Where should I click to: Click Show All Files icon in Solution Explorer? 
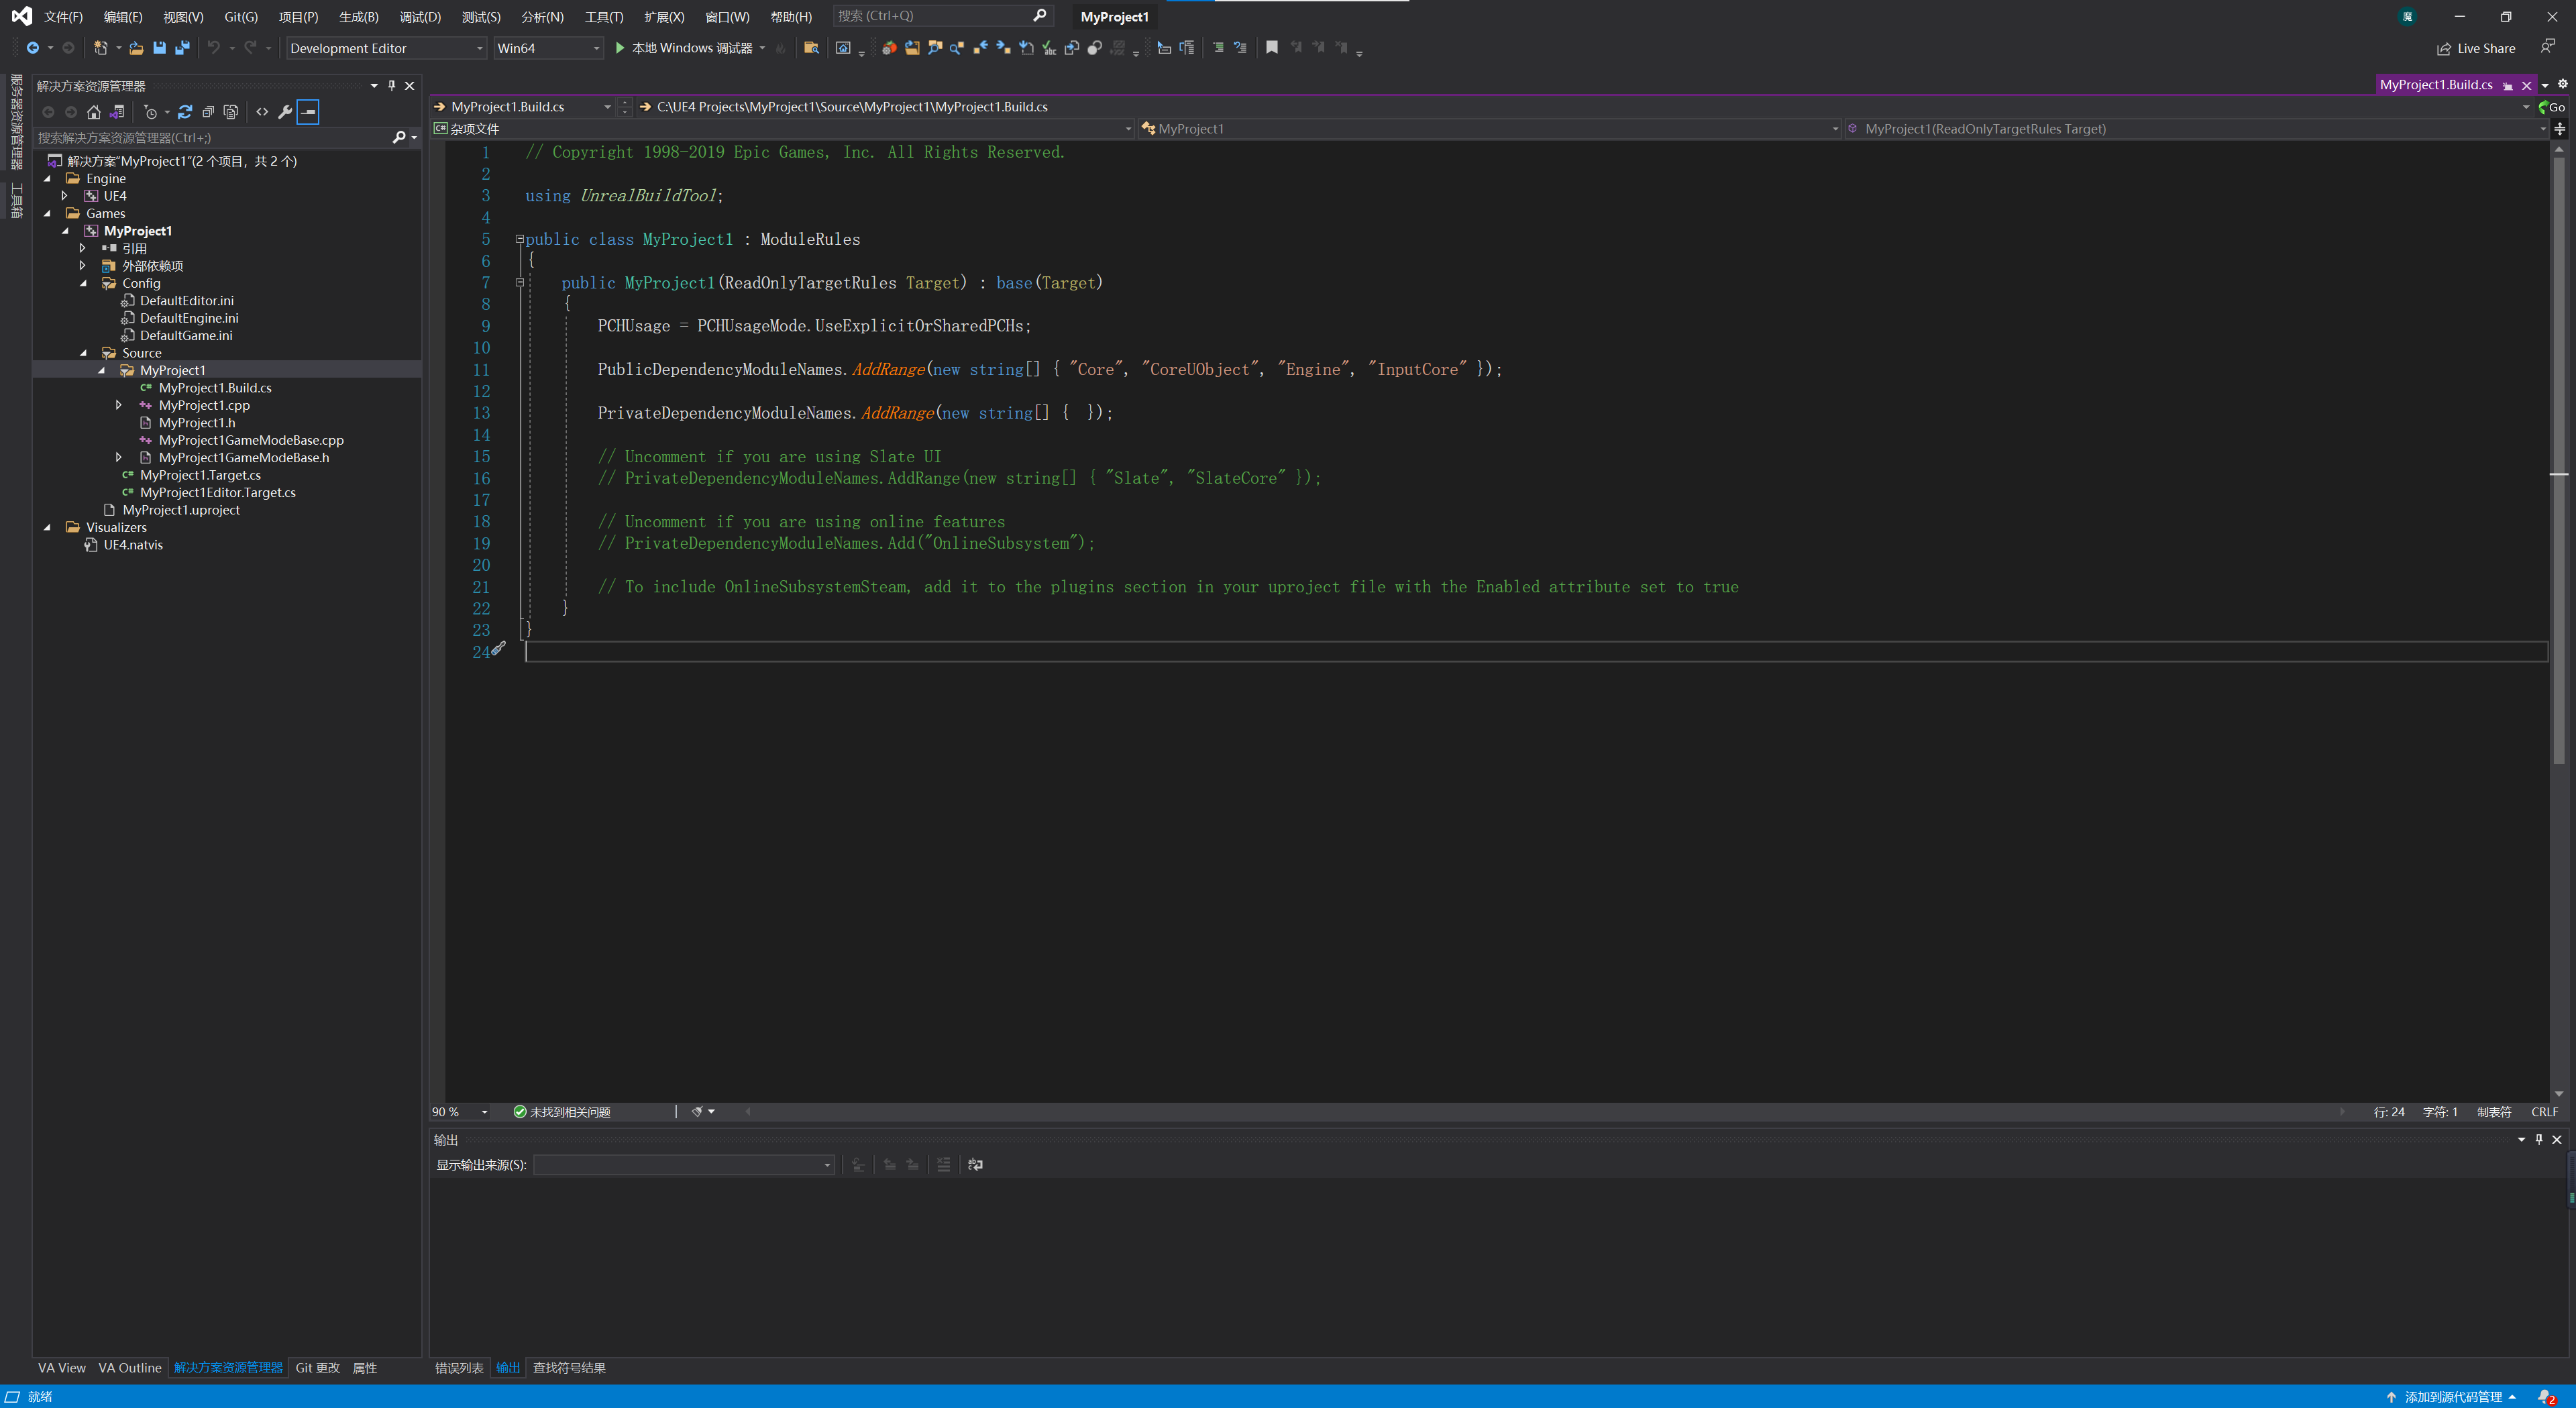(x=231, y=112)
